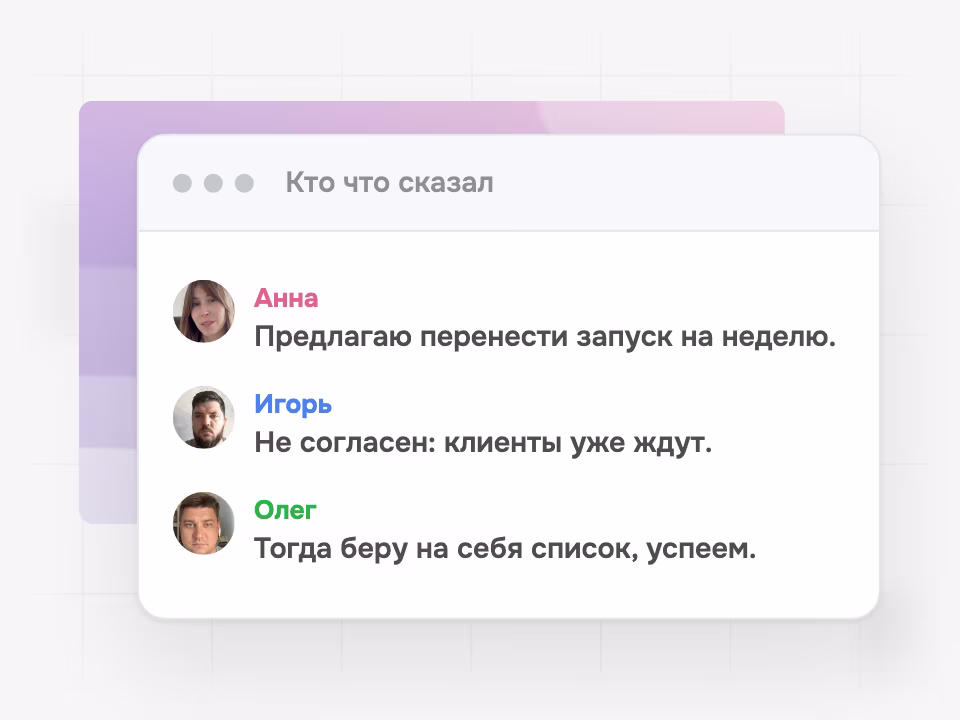Image resolution: width=960 pixels, height=720 pixels.
Task: Click the first gray window dot
Action: pyautogui.click(x=182, y=183)
